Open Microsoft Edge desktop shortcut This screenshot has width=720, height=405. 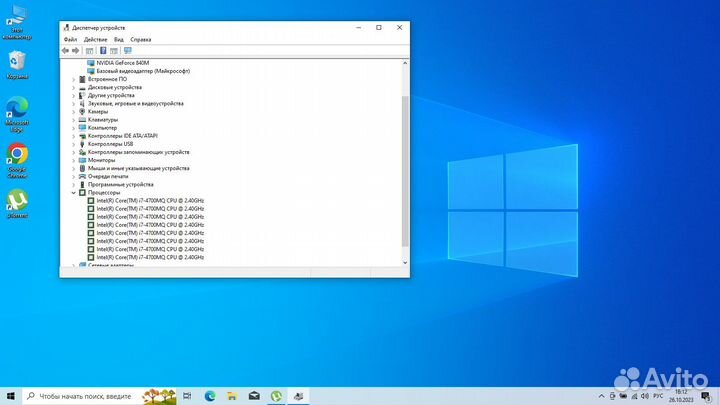pos(17,114)
